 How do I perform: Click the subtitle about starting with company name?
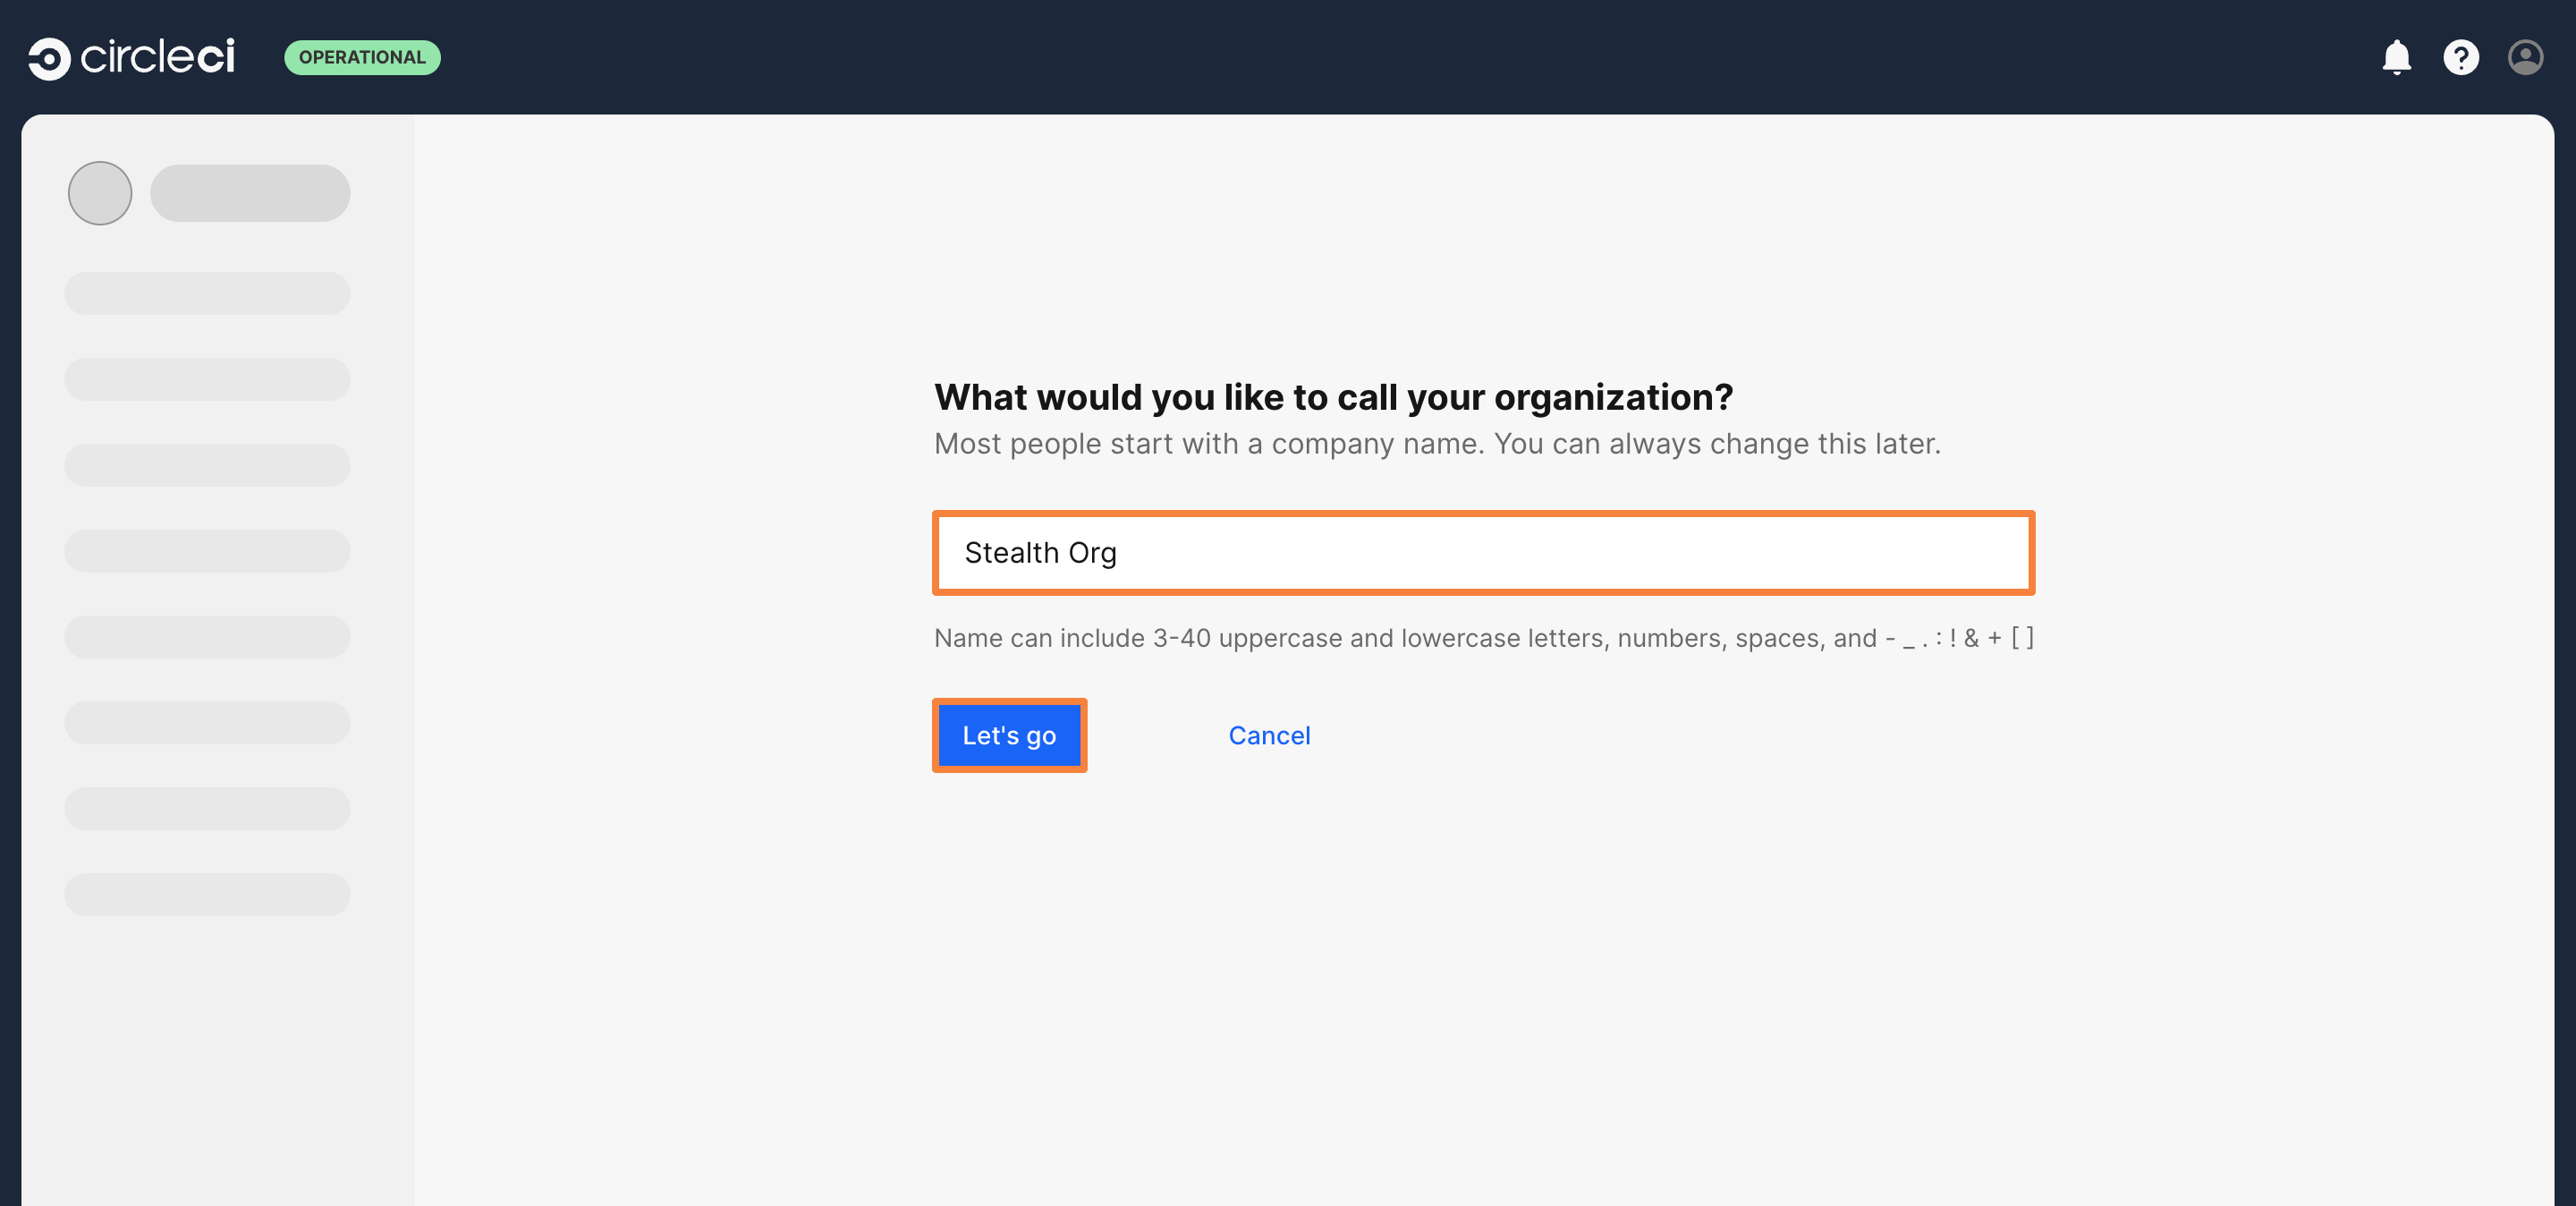click(x=1437, y=443)
